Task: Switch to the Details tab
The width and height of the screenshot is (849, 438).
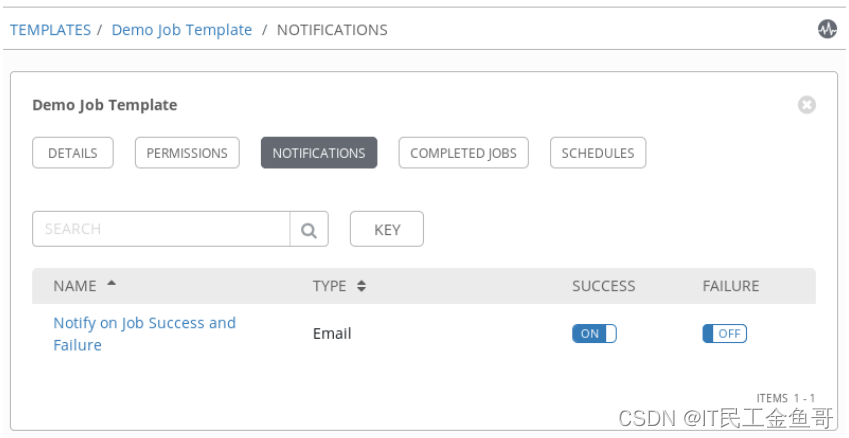Action: 73,153
